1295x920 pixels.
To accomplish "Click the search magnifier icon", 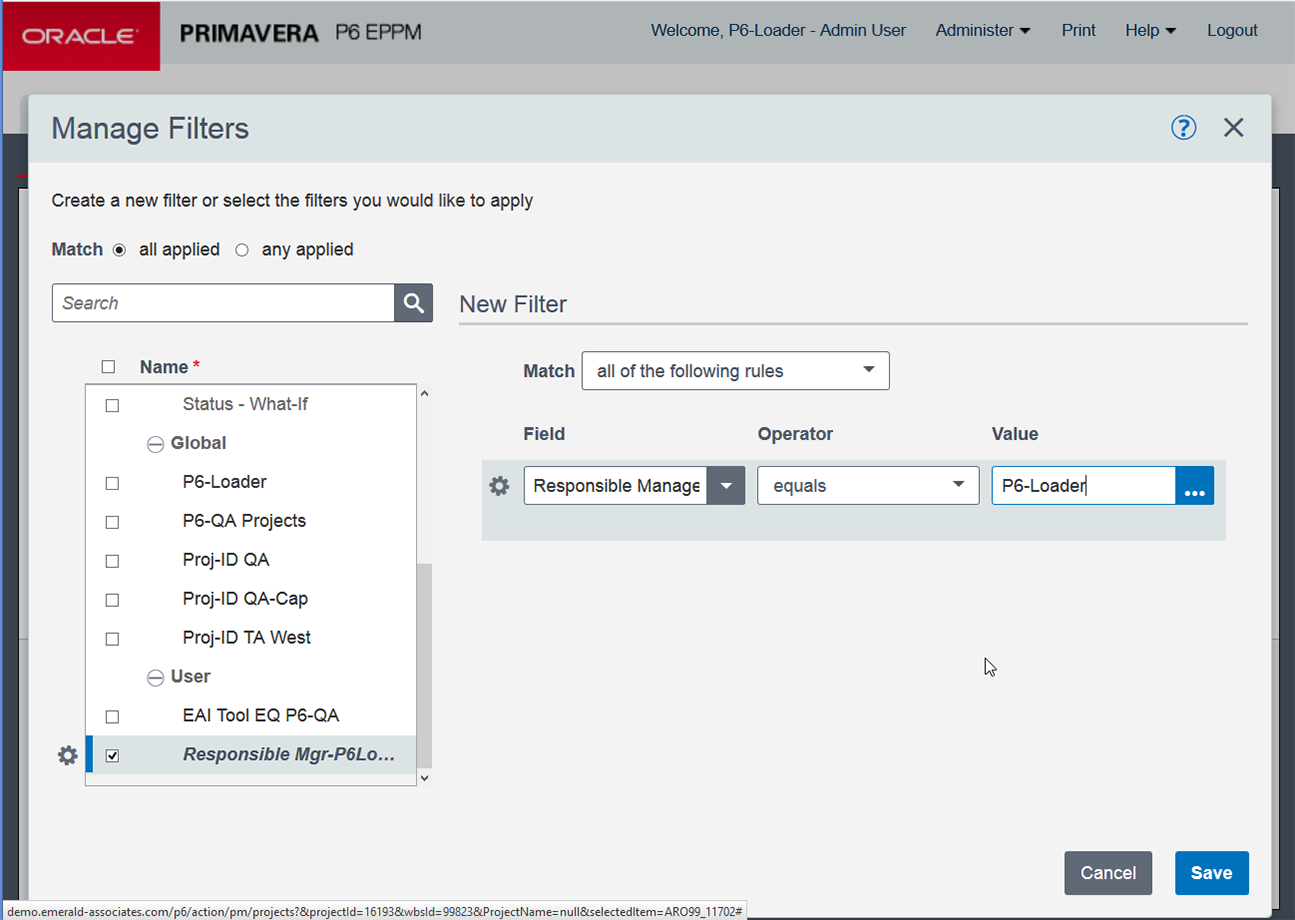I will (413, 302).
